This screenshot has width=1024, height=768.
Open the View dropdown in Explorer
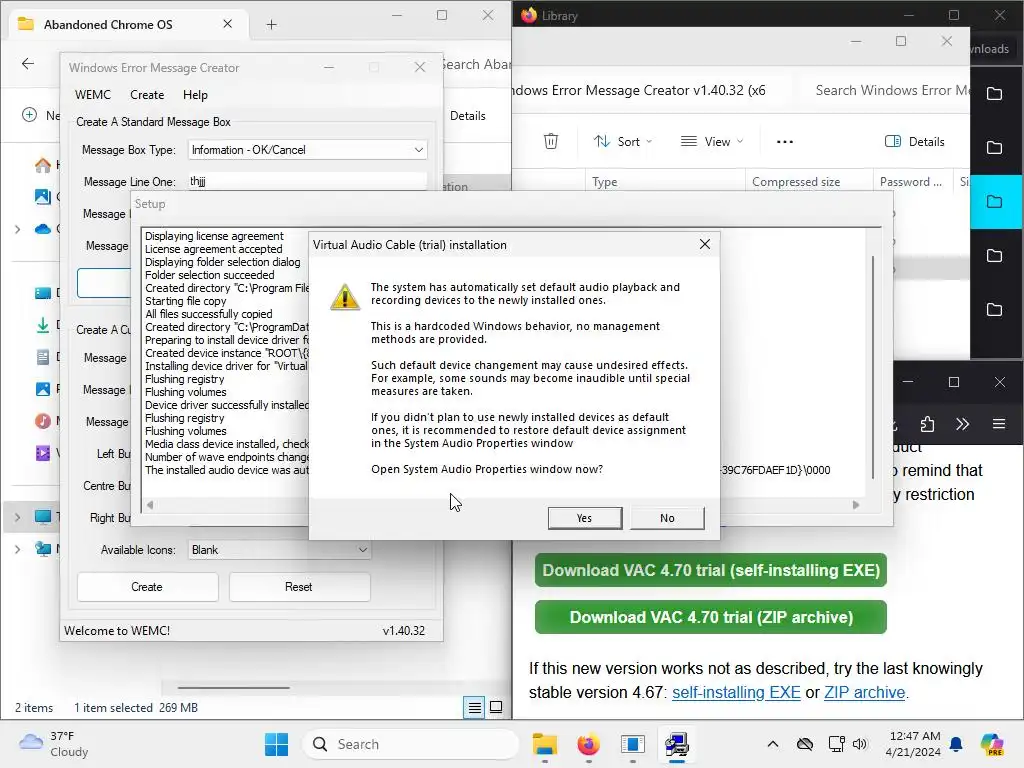coord(712,142)
